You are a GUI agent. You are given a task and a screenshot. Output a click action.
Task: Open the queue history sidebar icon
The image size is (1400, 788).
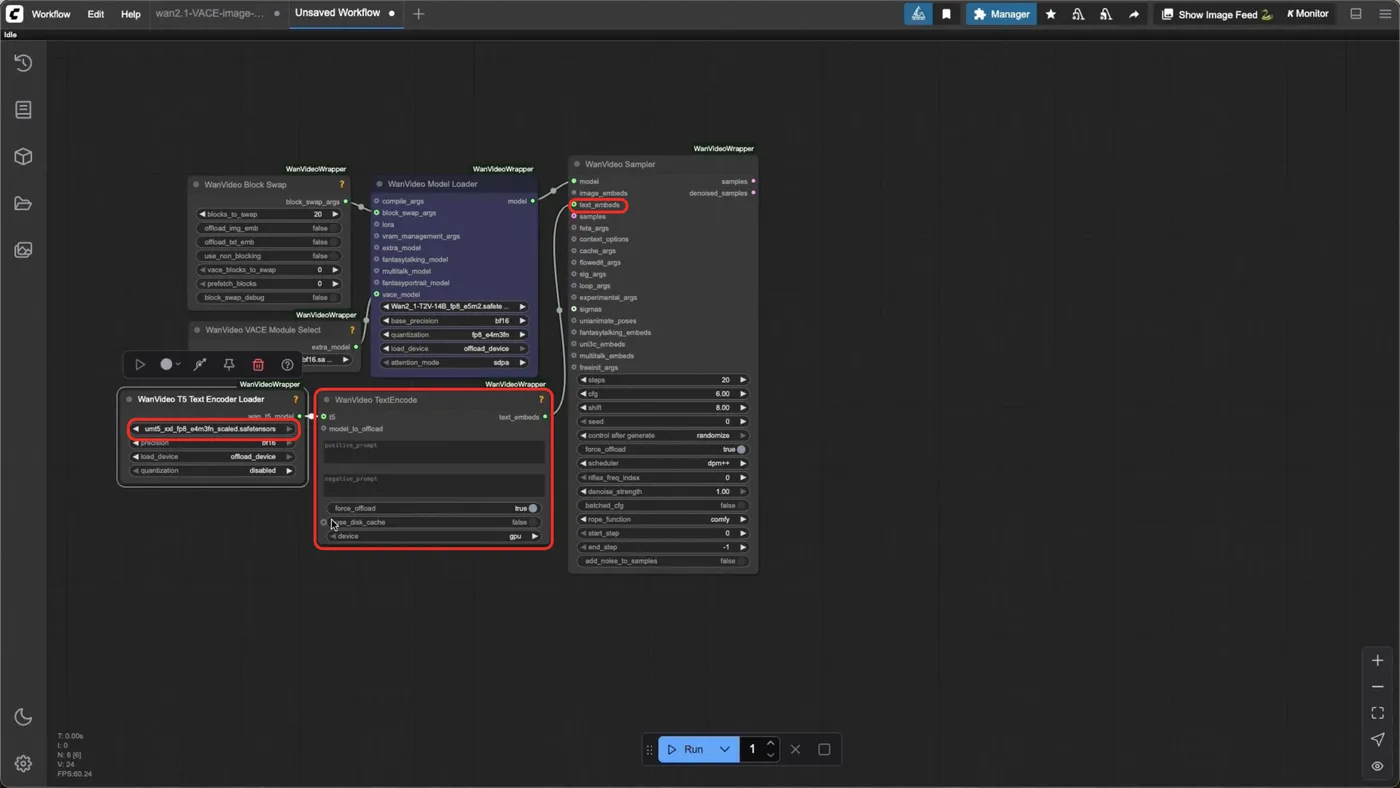[23, 63]
